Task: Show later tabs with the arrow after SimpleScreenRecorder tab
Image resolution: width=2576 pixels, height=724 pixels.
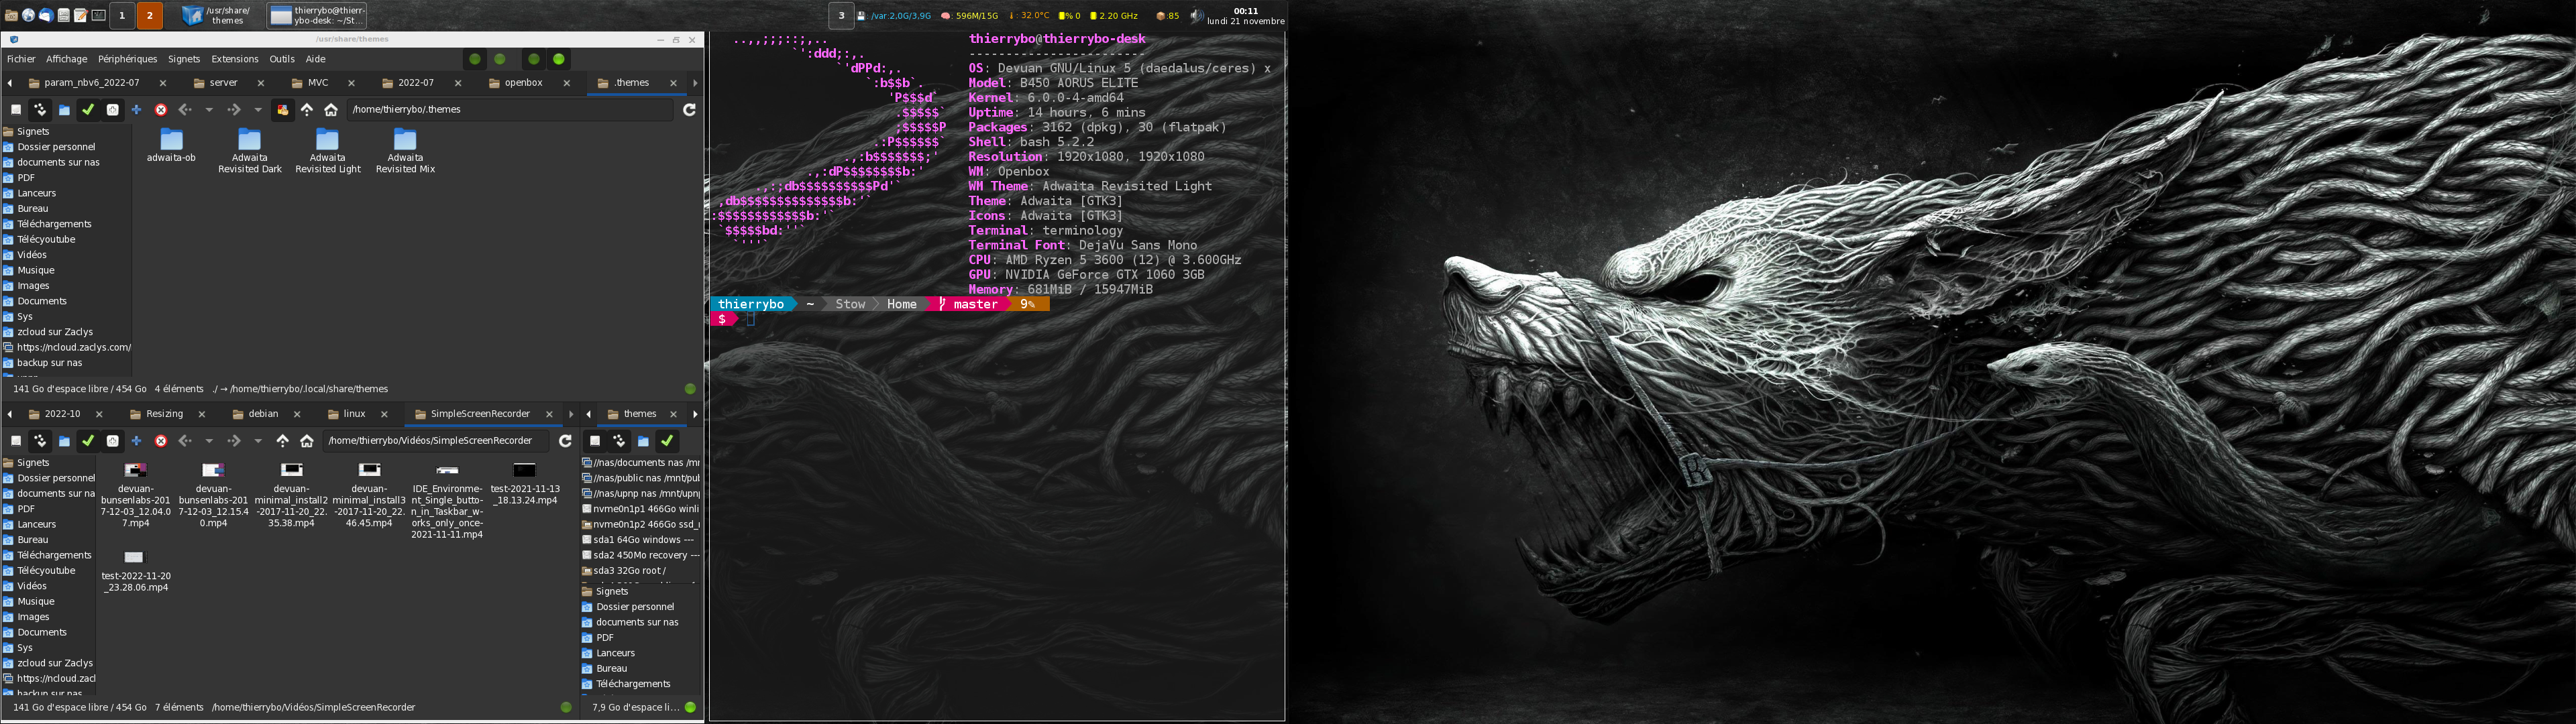Action: [x=571, y=414]
